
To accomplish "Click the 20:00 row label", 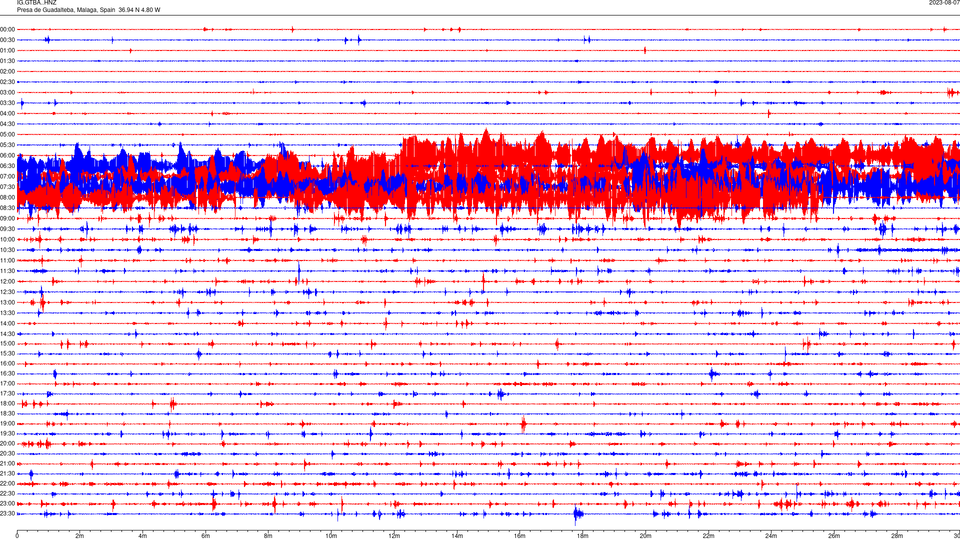I will point(7,443).
